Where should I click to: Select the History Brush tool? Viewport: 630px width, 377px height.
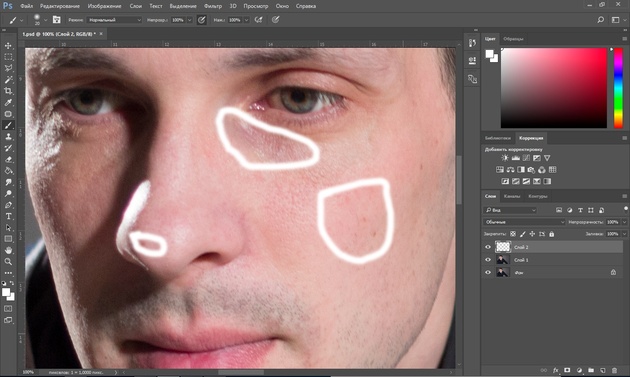pyautogui.click(x=8, y=148)
